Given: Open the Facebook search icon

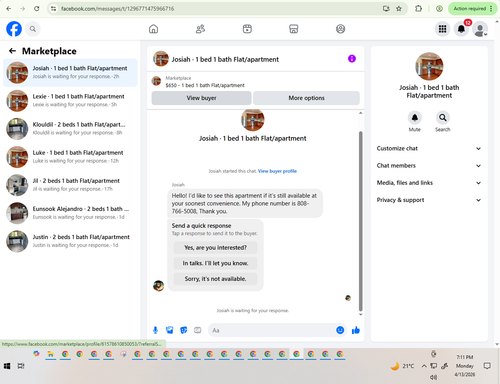Looking at the screenshot, I should [x=33, y=29].
